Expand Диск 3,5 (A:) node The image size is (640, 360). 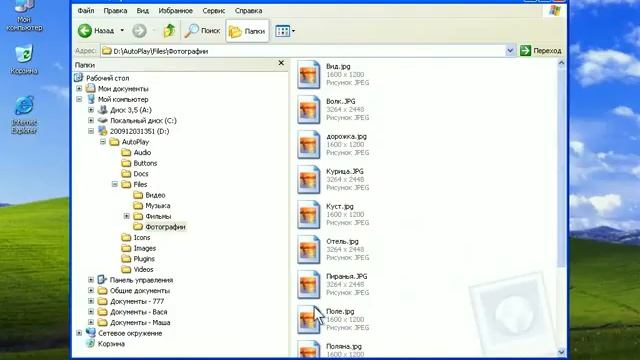[x=91, y=110]
